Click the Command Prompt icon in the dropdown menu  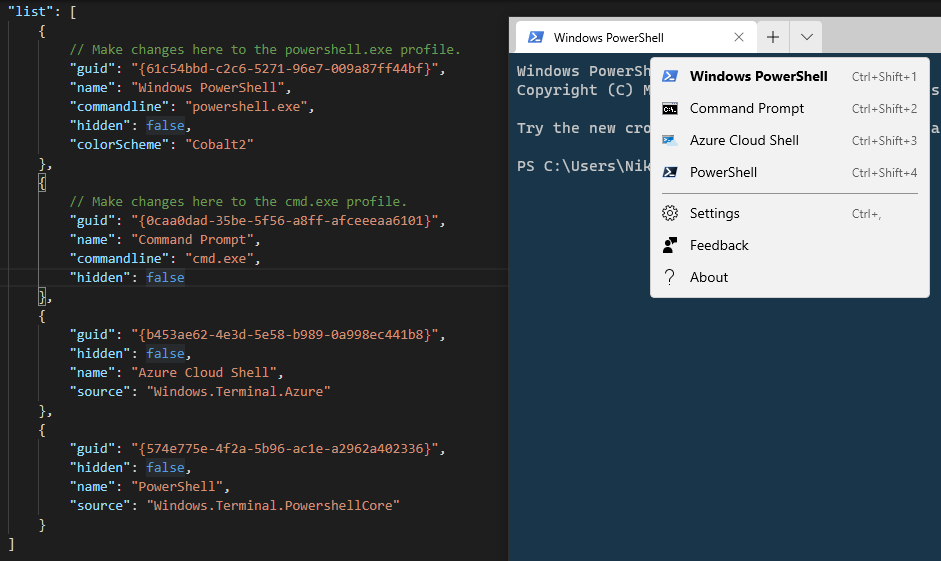coord(670,109)
